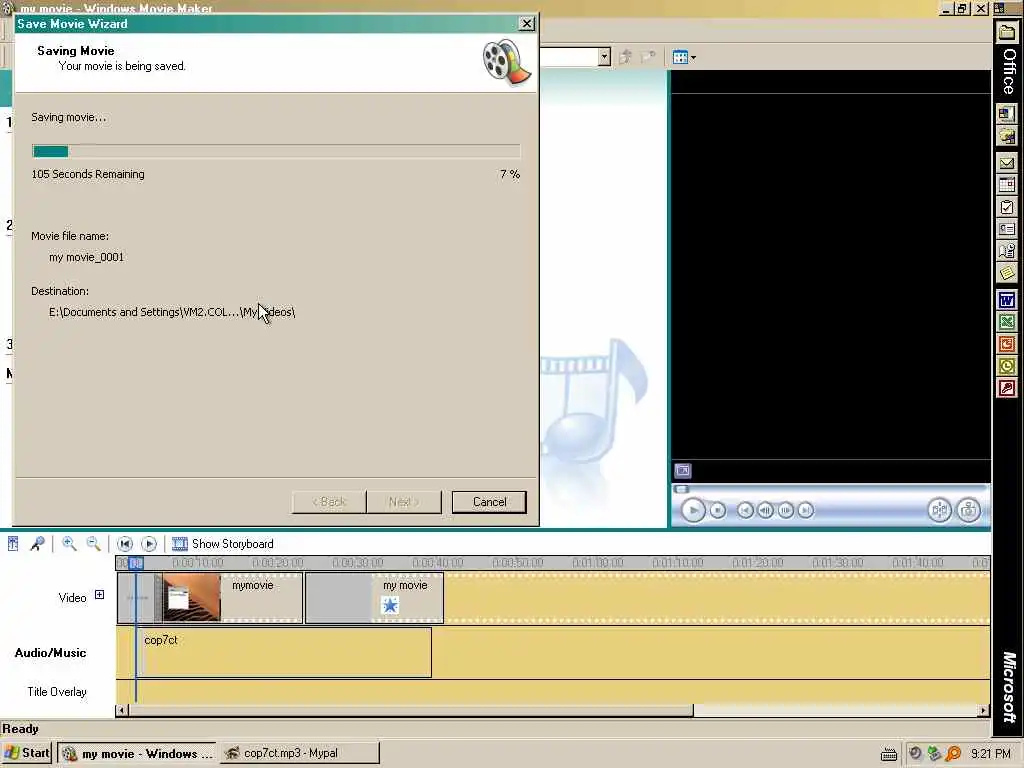Cancel the movie saving process
This screenshot has width=1024, height=768.
(489, 502)
